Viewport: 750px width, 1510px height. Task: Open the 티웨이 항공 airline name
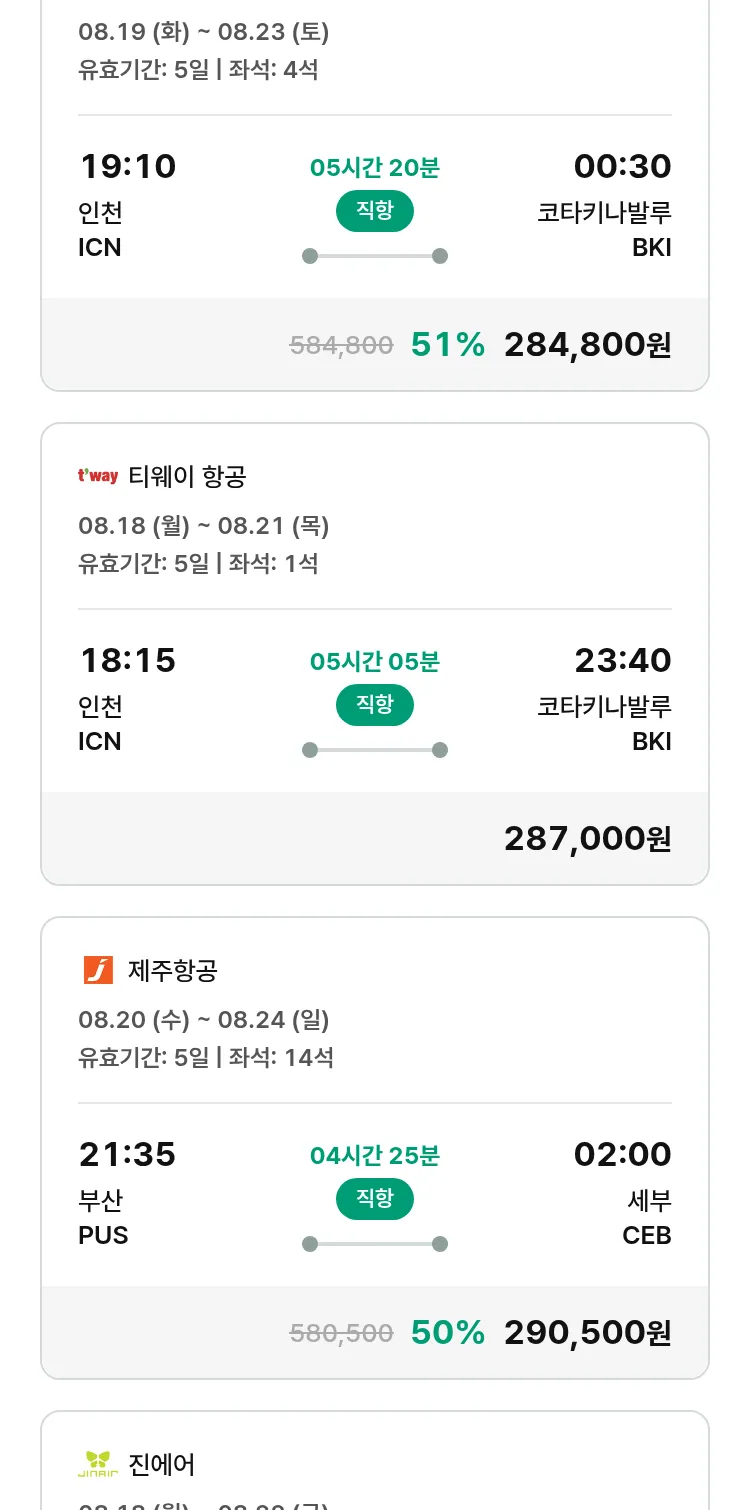(x=187, y=477)
